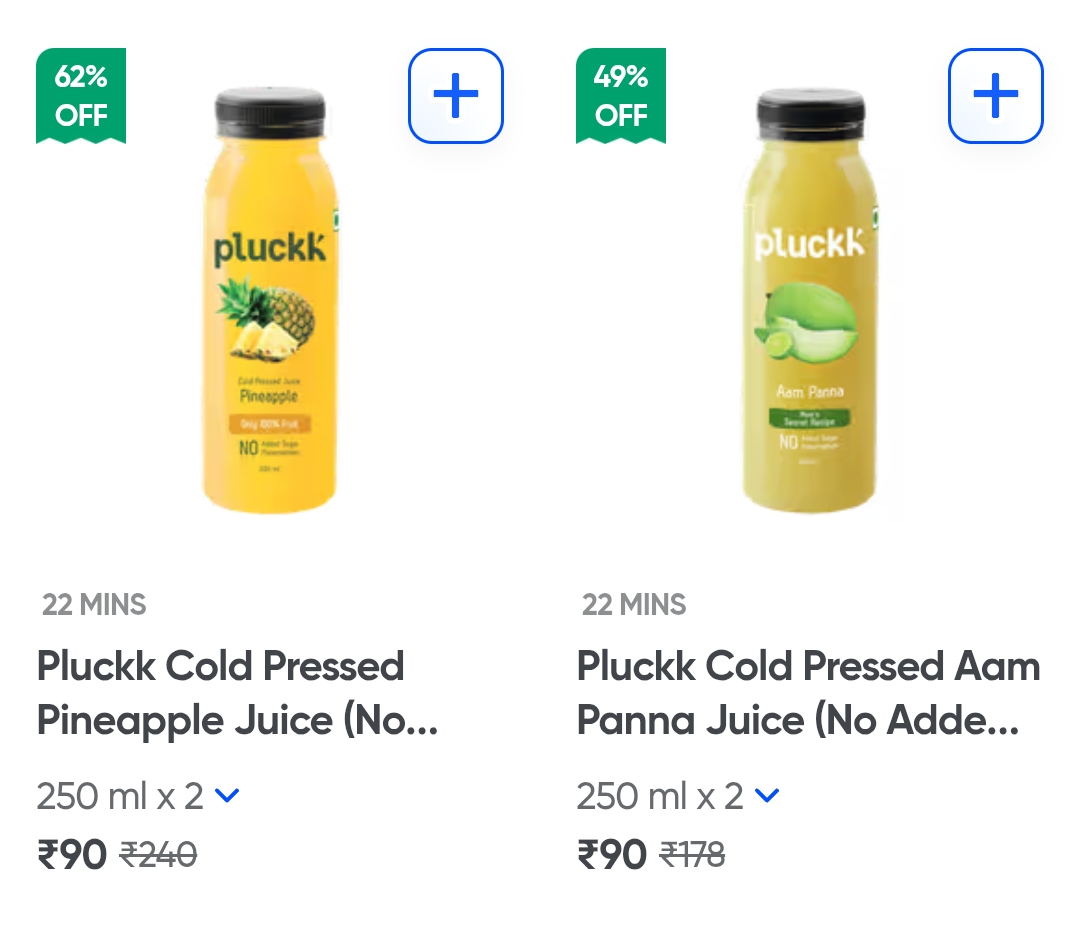Screen dimensions: 1079x929
Task: Click the struck-through ₹178 original price
Action: pyautogui.click(x=693, y=855)
